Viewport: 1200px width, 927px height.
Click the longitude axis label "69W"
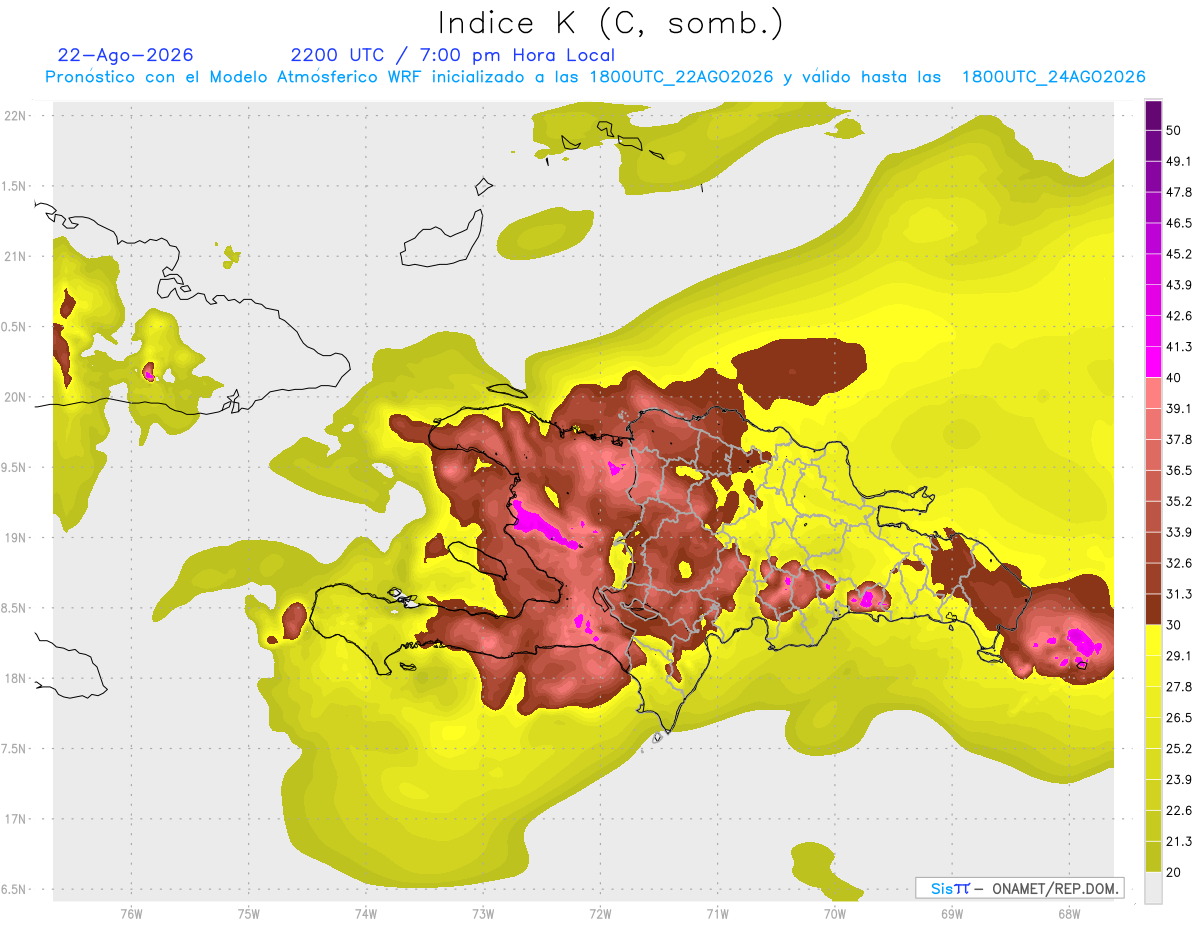tap(951, 914)
